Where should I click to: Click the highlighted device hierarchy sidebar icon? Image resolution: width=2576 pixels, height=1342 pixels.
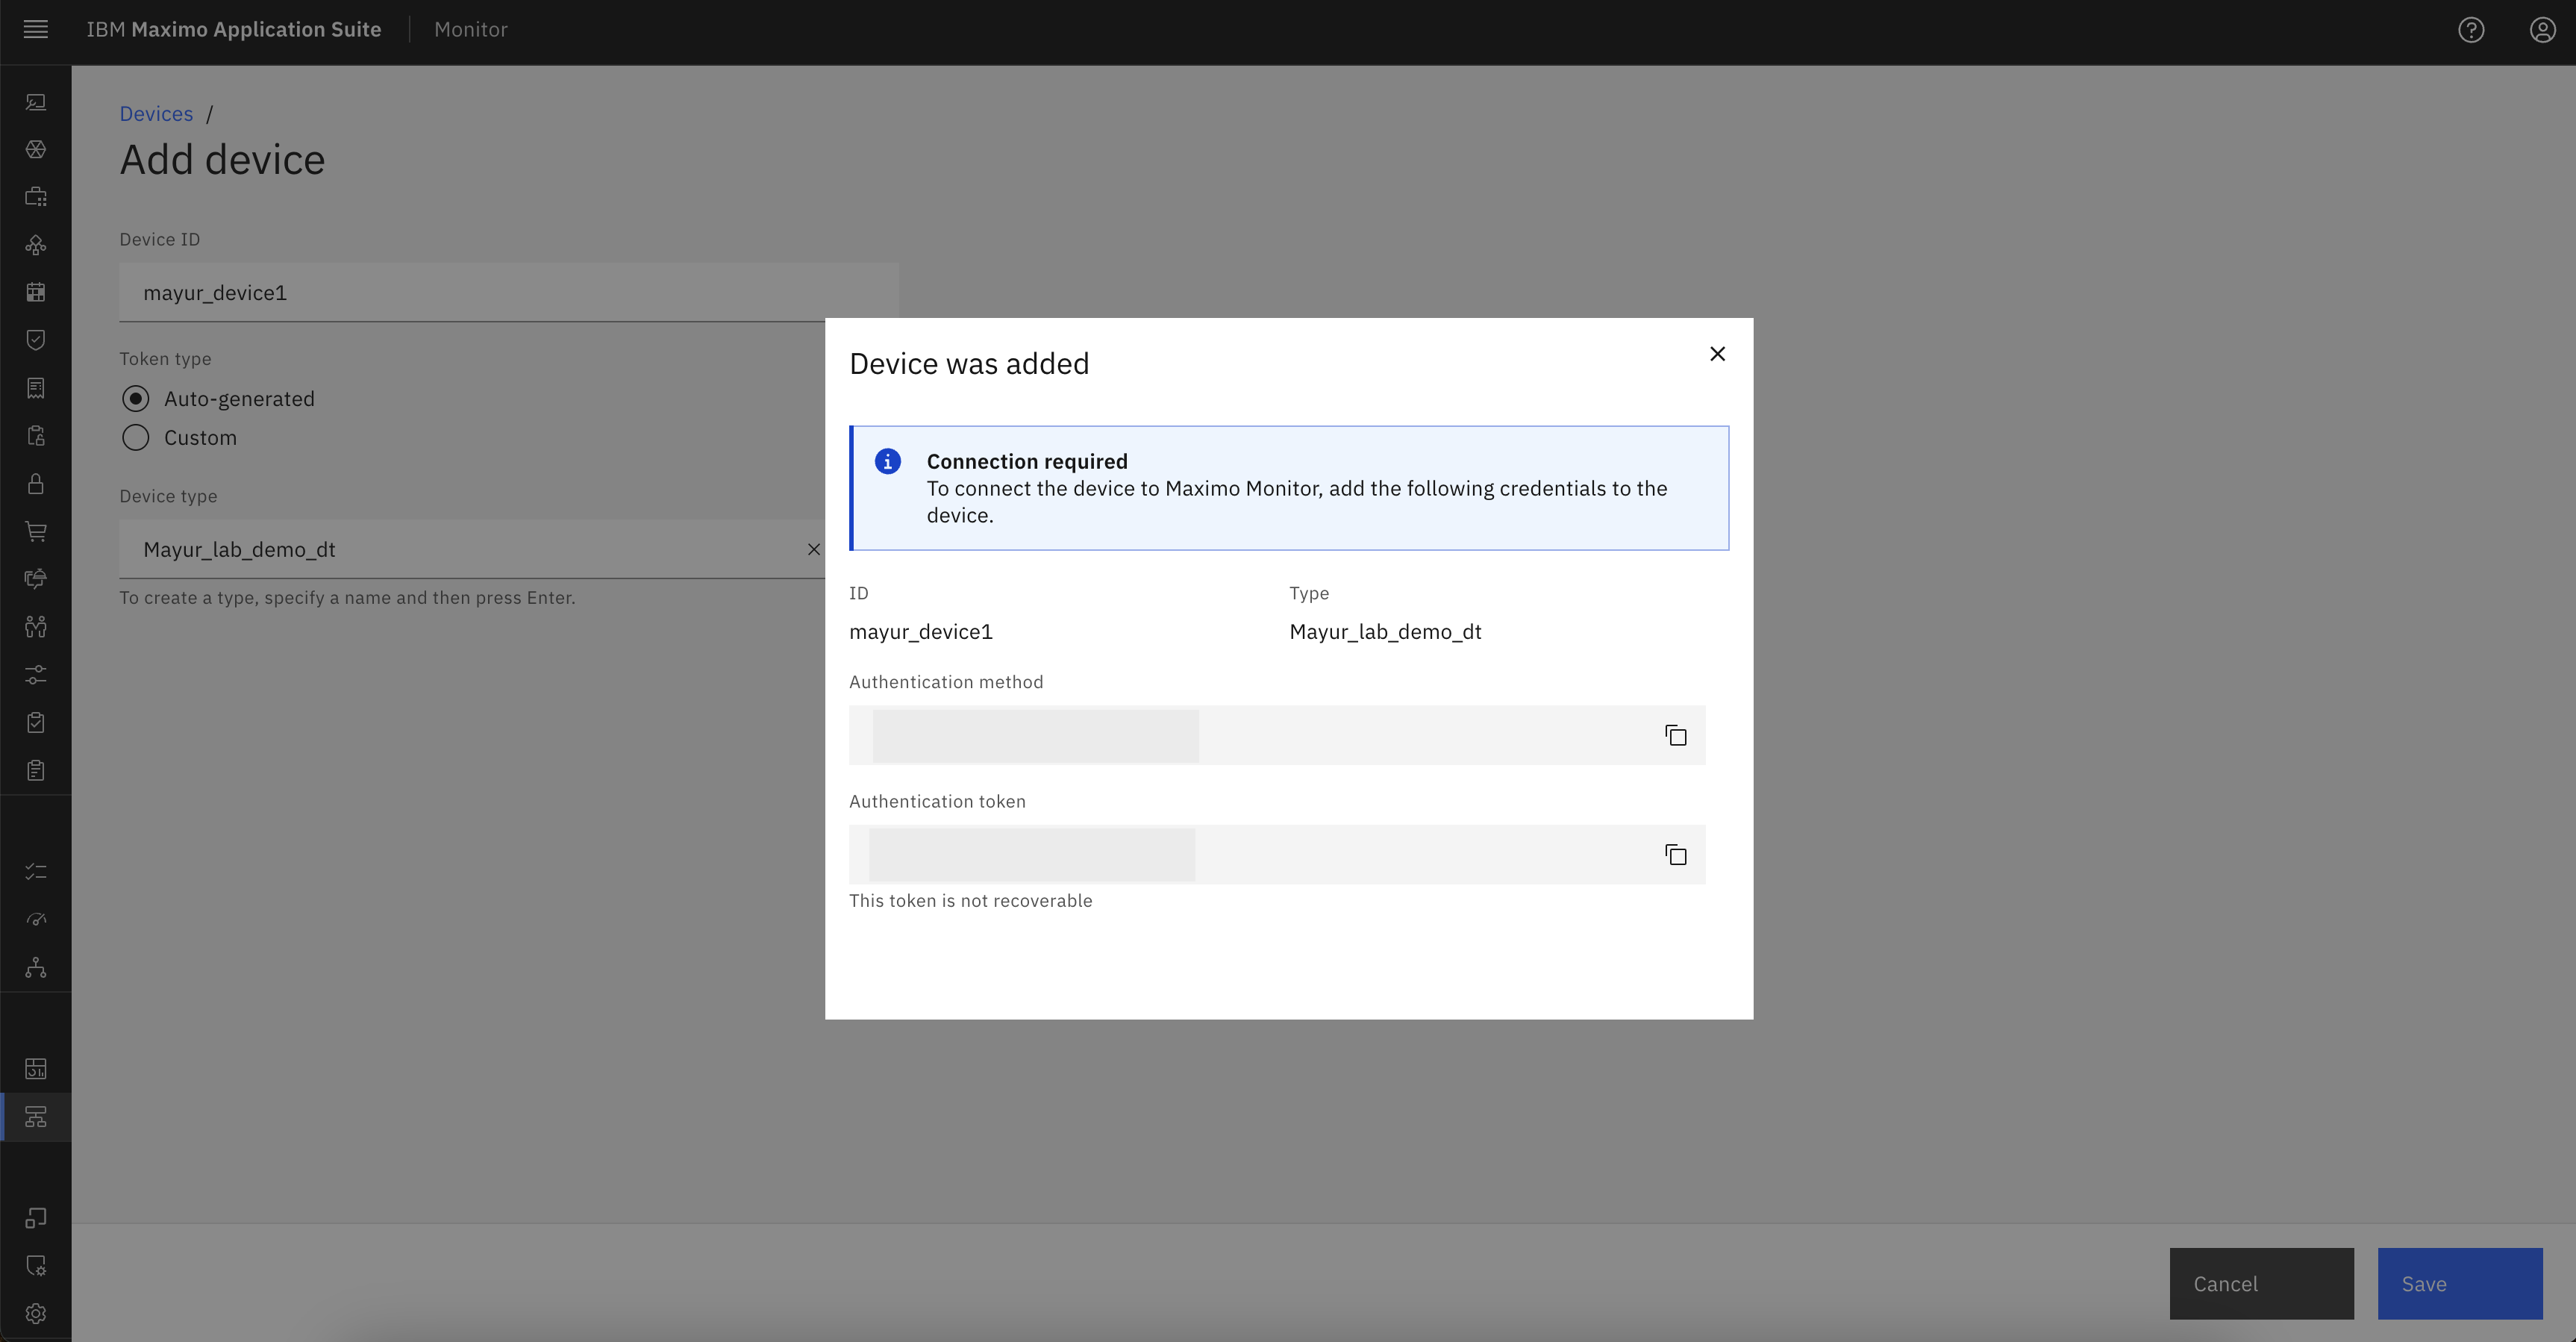36,1117
